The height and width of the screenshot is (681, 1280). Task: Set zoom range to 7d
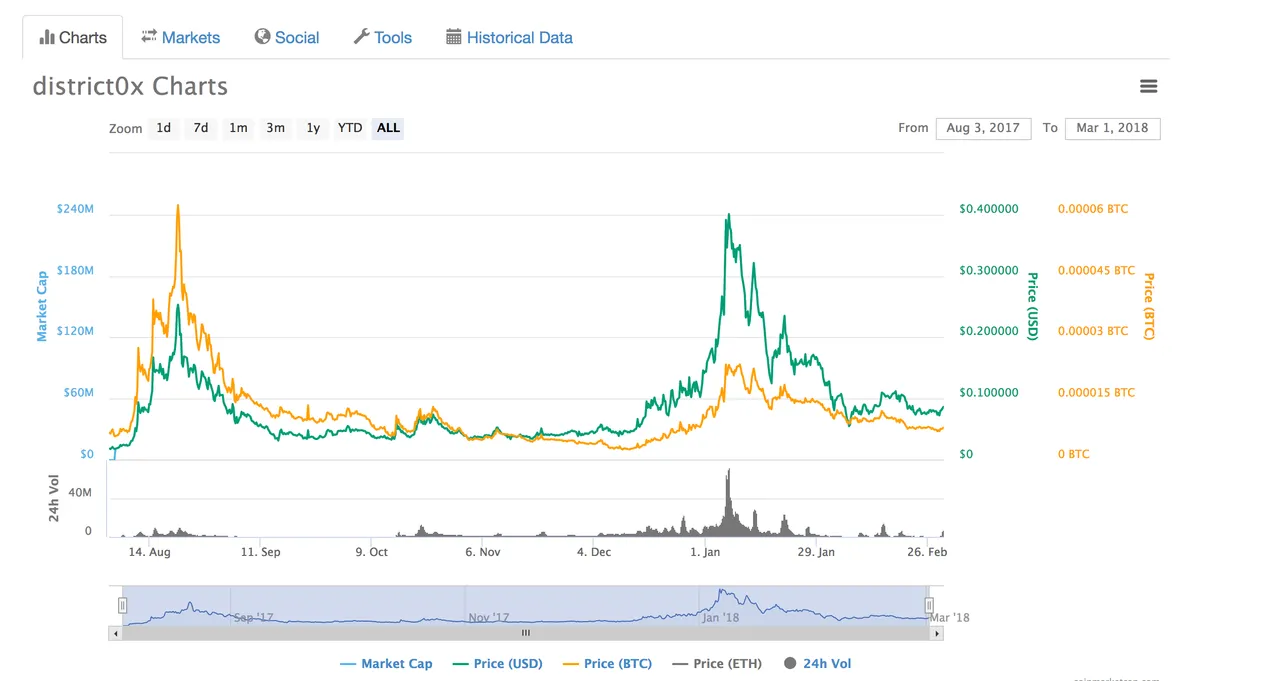201,128
